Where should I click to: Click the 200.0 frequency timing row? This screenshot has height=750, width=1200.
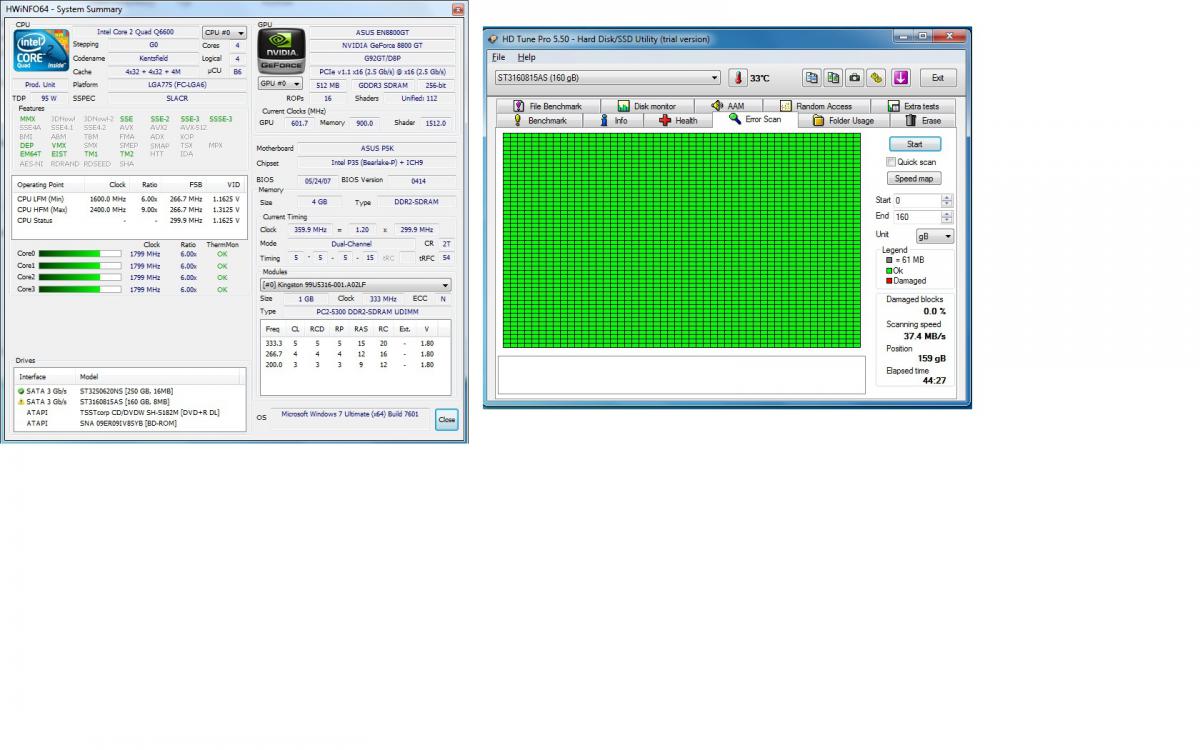(355, 365)
